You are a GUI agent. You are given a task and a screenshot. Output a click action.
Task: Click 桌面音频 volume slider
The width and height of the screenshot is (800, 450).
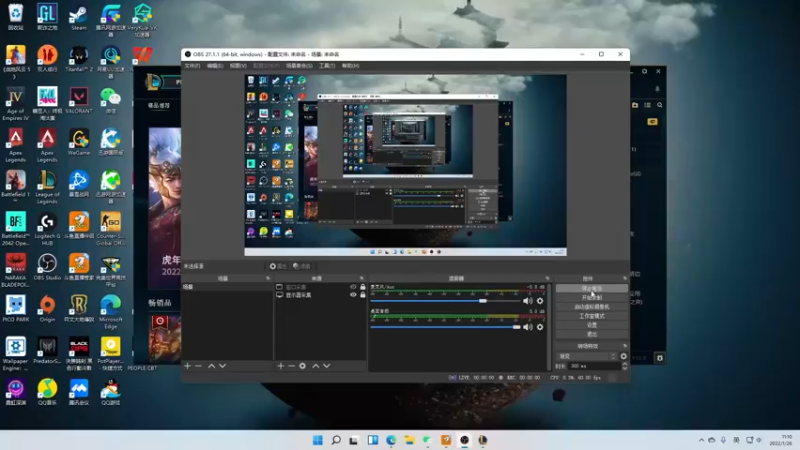(445, 327)
